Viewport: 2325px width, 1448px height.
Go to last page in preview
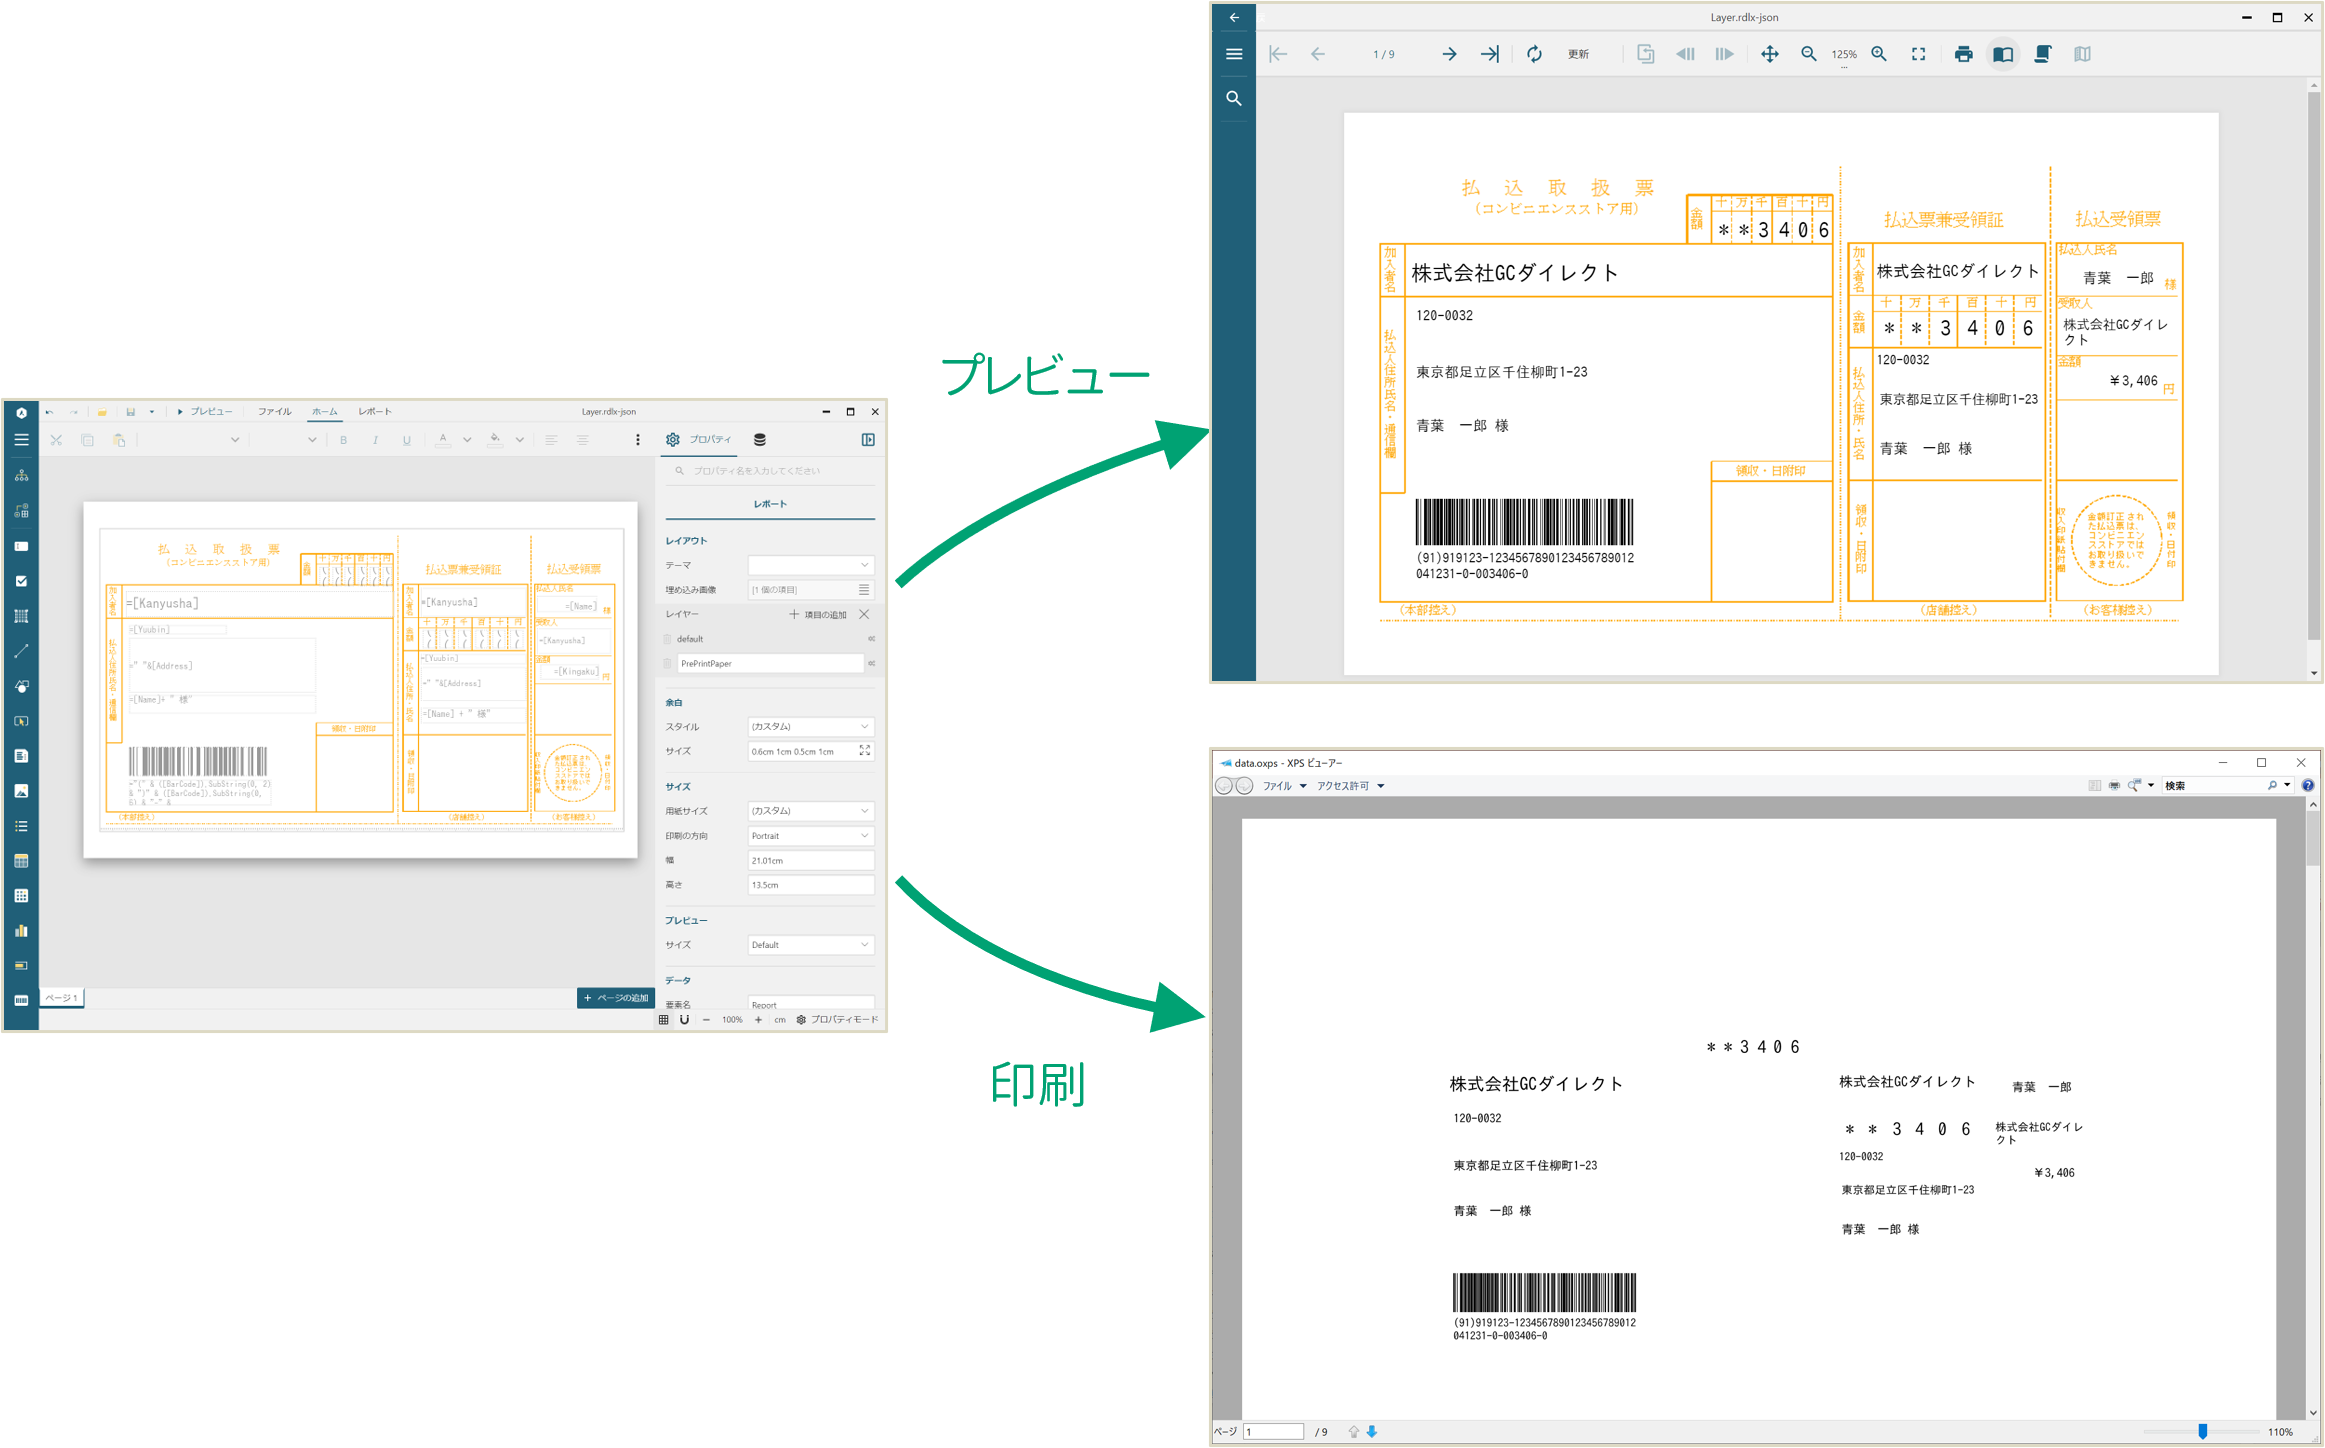click(1490, 54)
